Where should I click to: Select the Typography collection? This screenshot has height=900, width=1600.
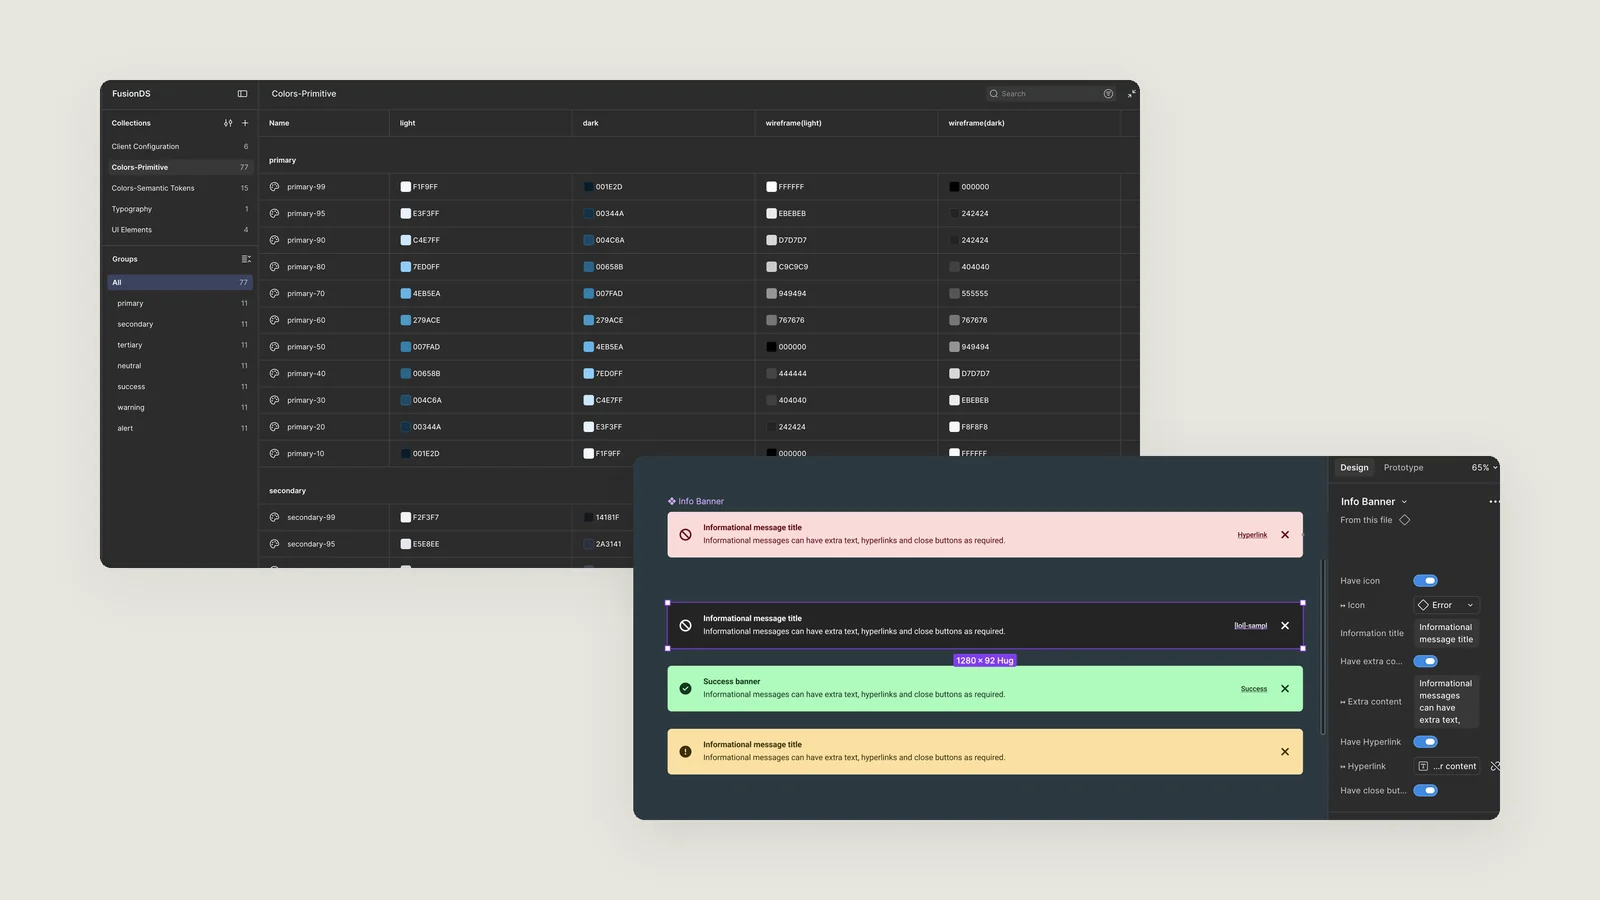180,209
